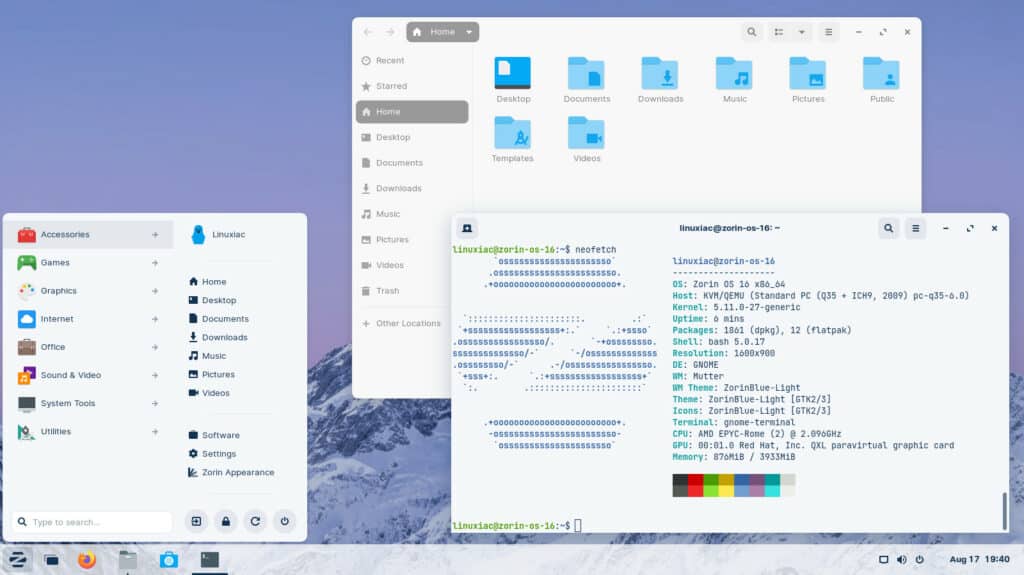Focus the Type to search field
The height and width of the screenshot is (575, 1024).
point(91,522)
